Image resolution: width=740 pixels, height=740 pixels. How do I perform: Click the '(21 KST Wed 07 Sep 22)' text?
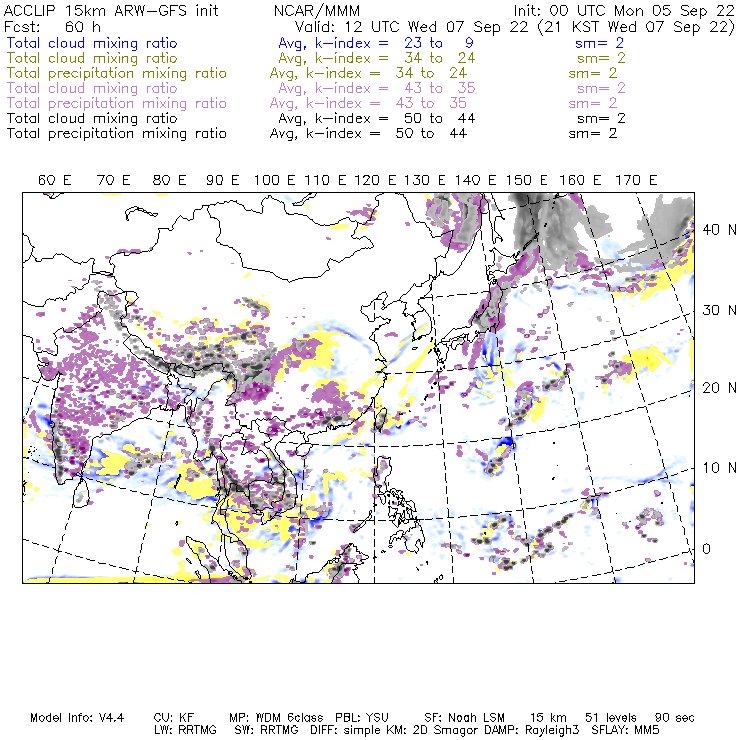point(636,27)
